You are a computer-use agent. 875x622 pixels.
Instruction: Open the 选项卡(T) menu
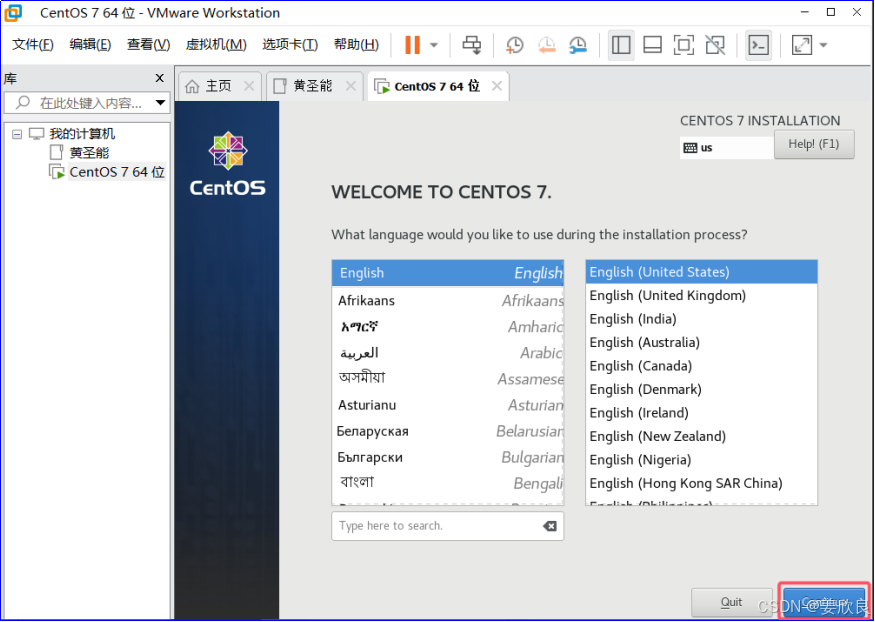point(290,45)
